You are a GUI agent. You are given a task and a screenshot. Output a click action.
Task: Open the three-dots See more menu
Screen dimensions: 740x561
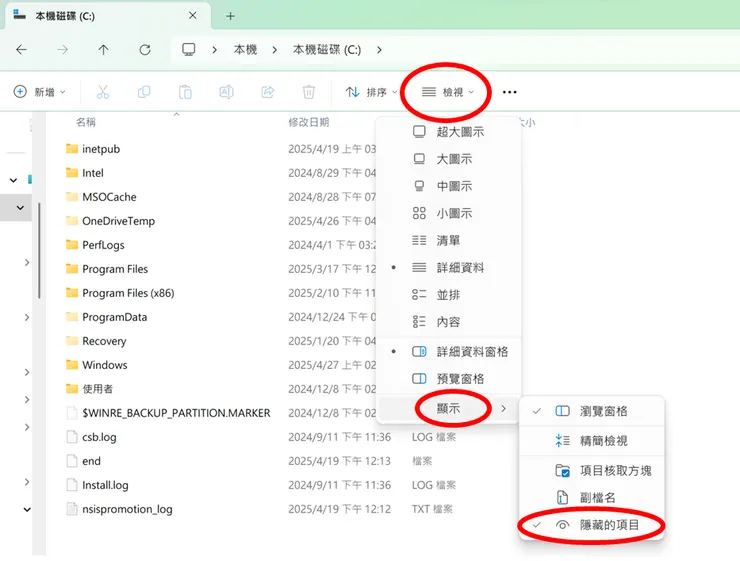pyautogui.click(x=510, y=92)
